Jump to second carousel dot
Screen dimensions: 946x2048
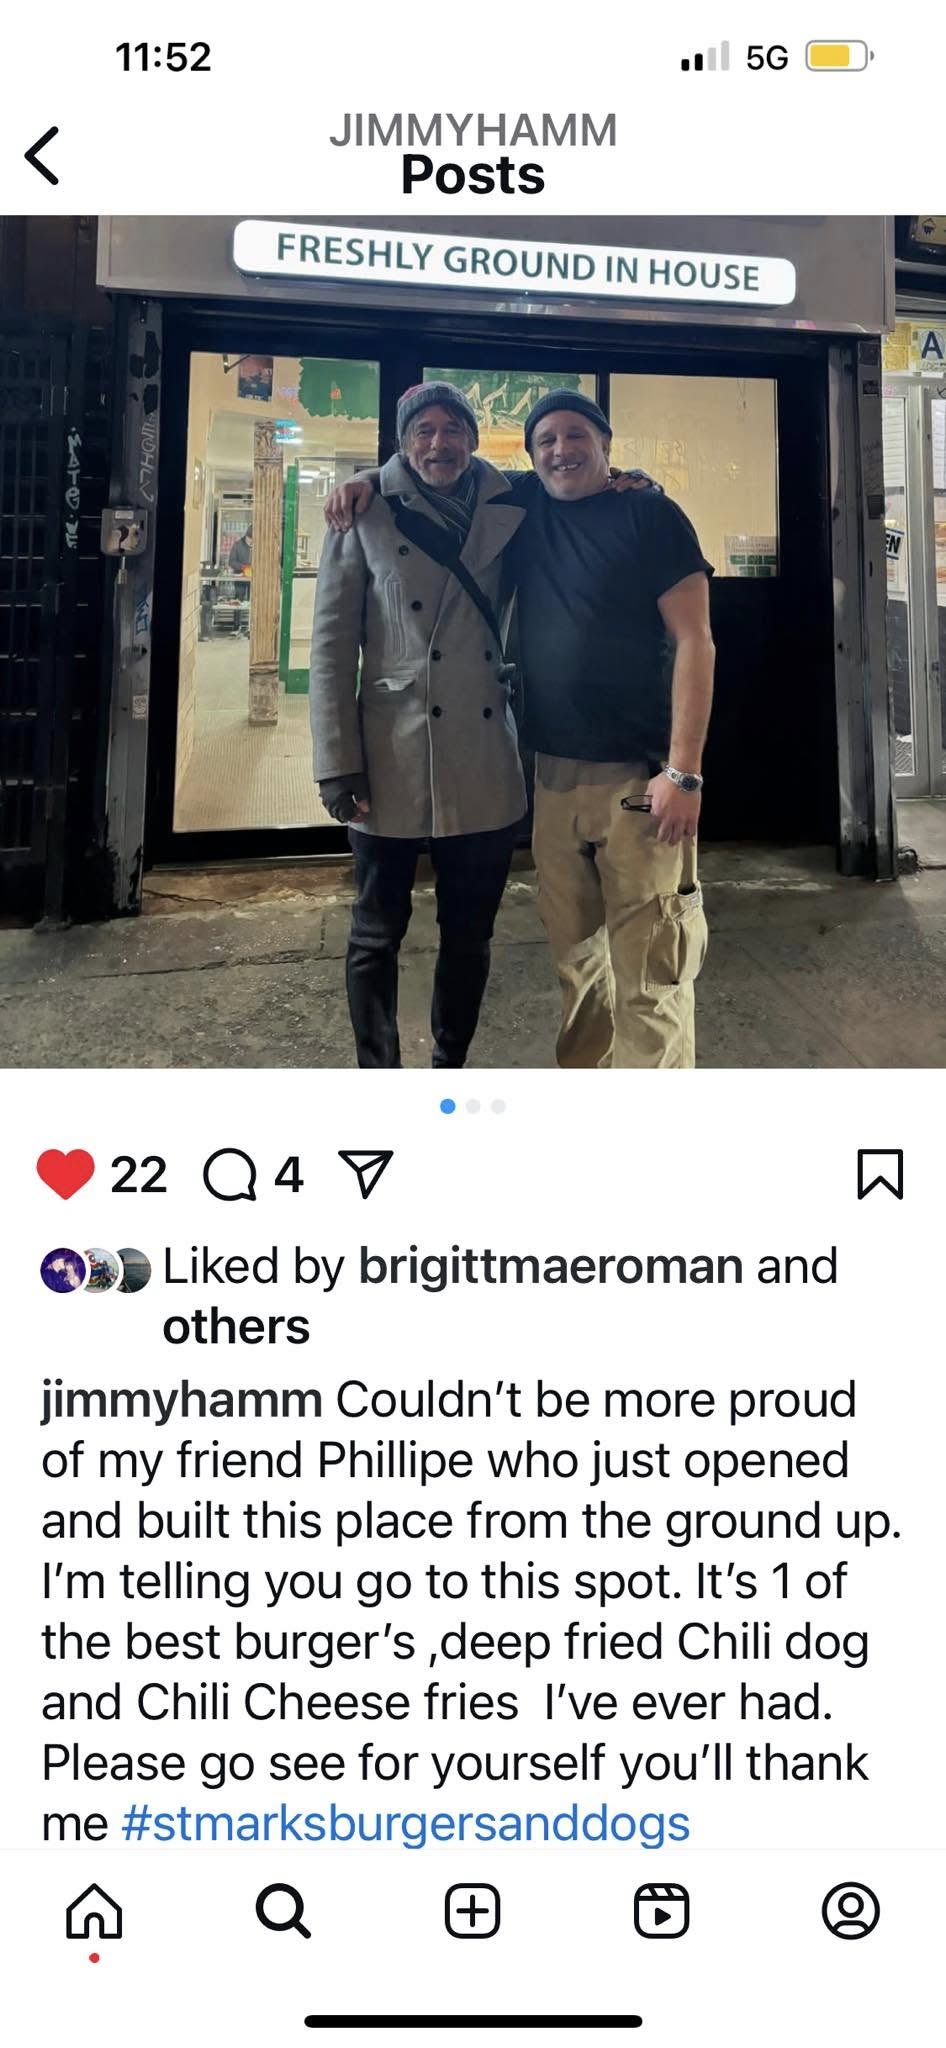tap(473, 1106)
